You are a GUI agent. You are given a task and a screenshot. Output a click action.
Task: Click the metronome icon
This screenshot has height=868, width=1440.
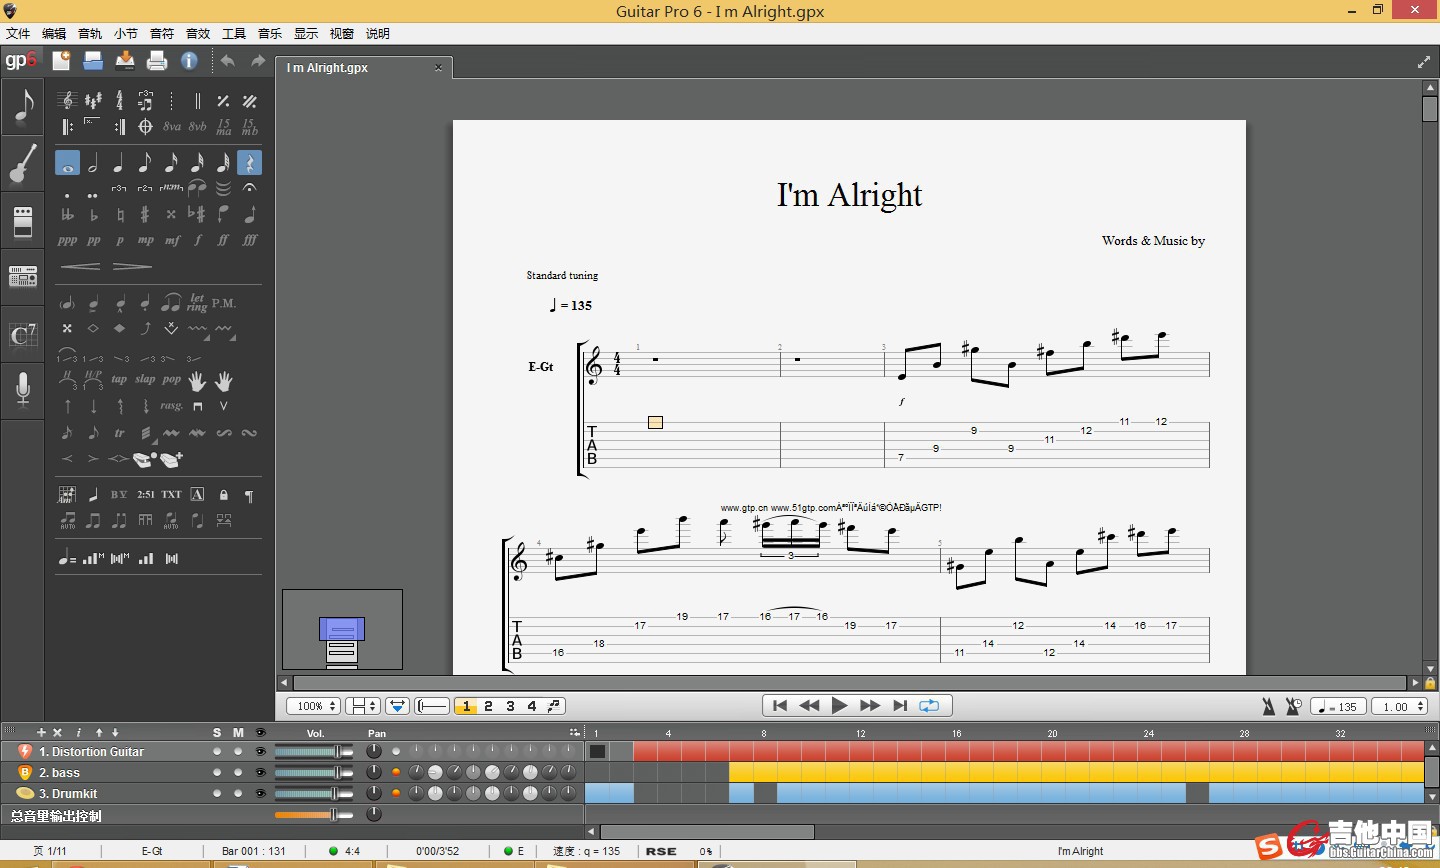click(1268, 706)
